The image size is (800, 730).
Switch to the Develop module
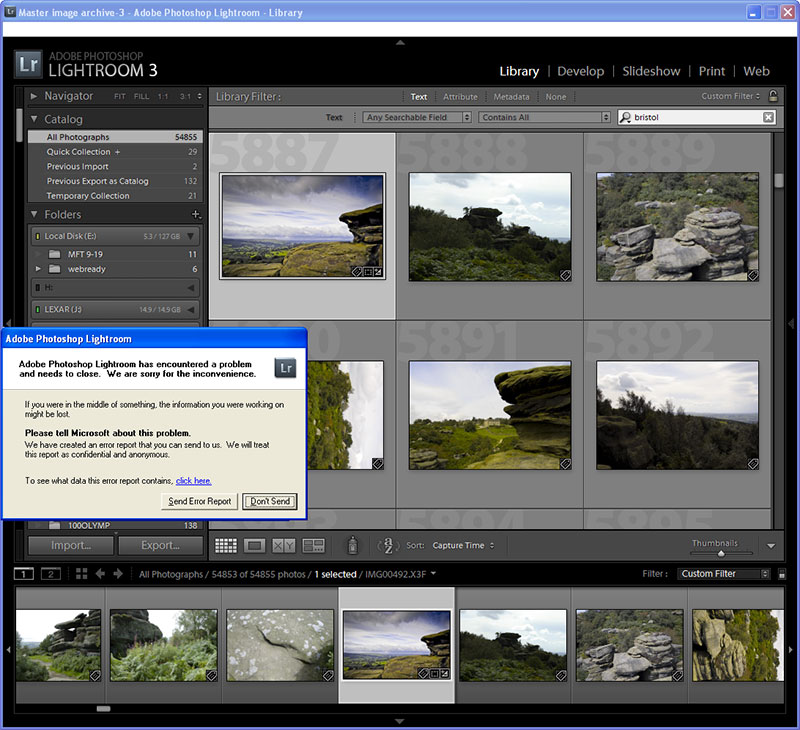tap(580, 71)
